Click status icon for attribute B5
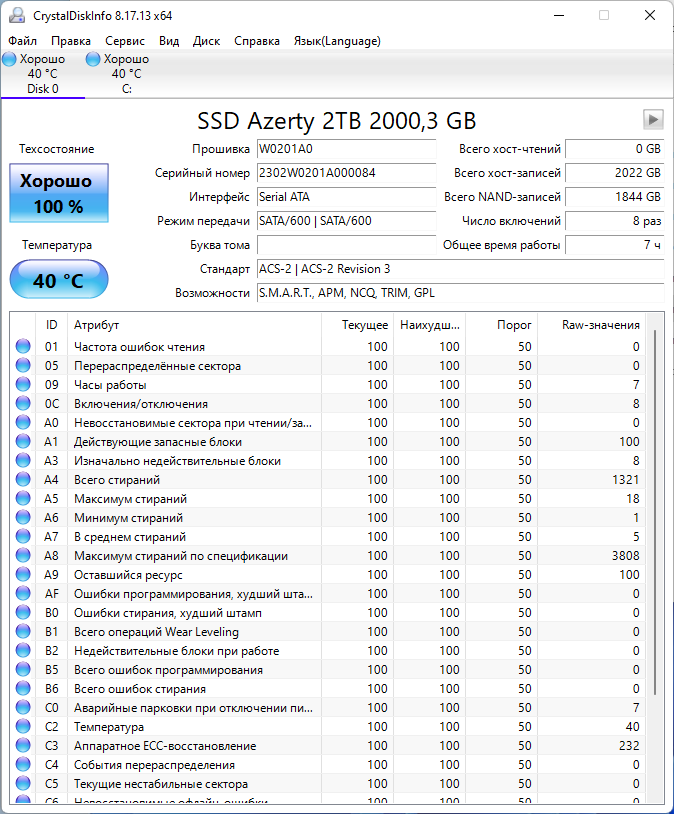The height and width of the screenshot is (814, 674). pyautogui.click(x=23, y=670)
